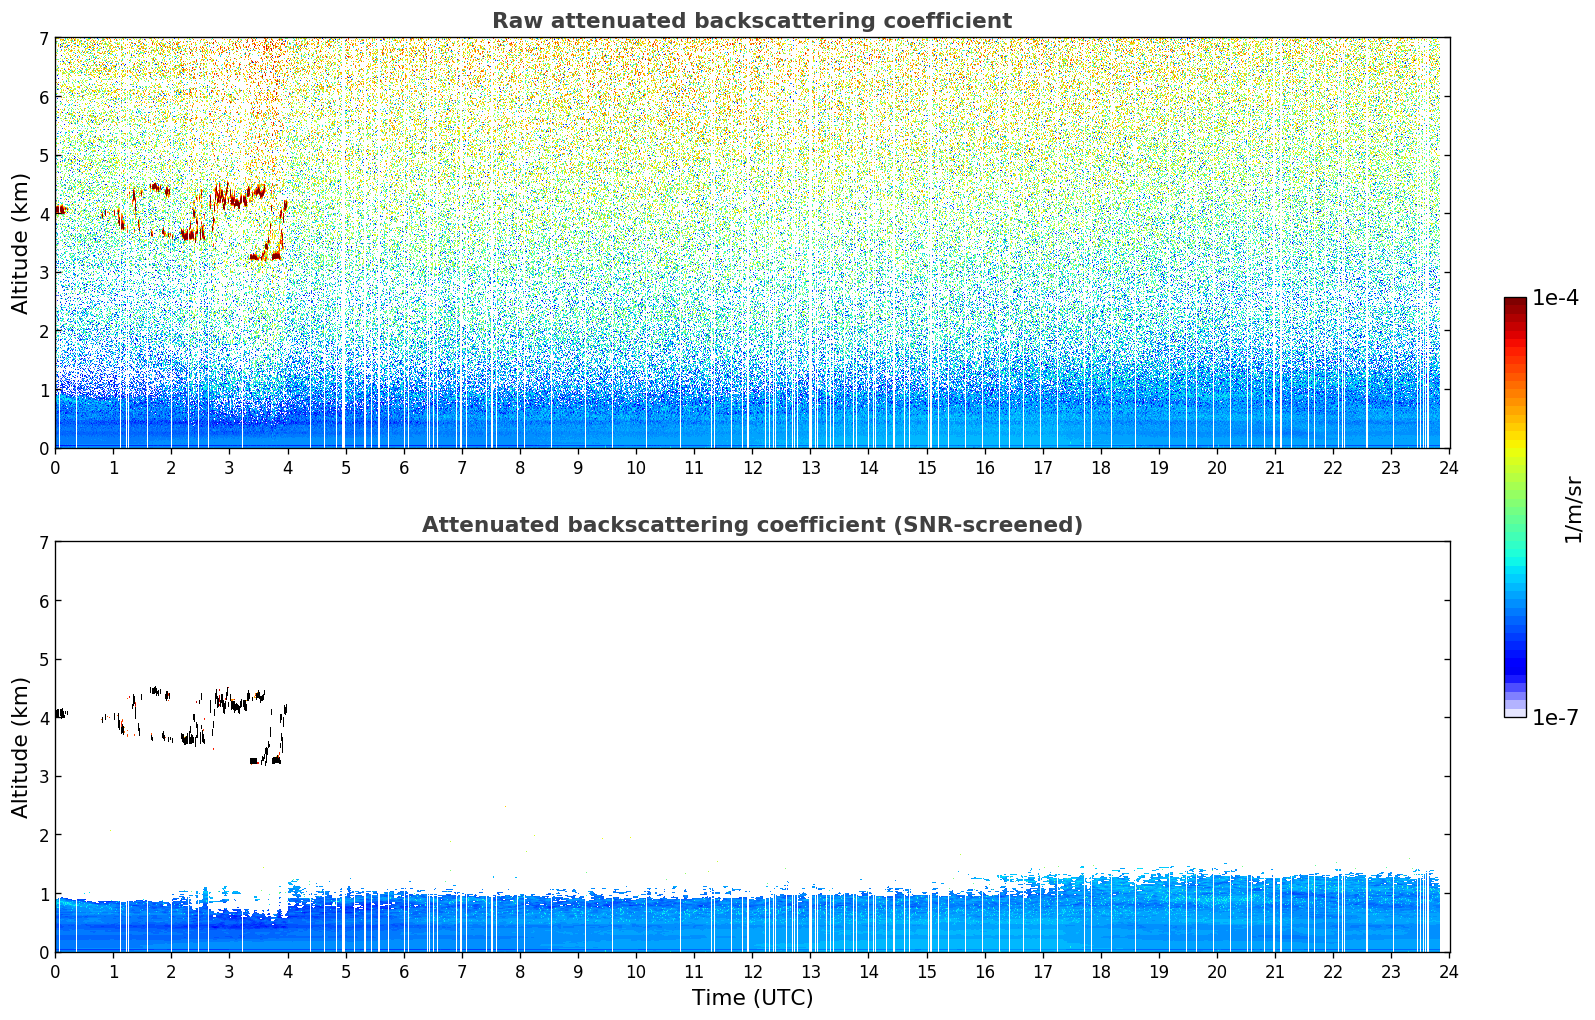Click the colorbar's '1e-4' maximum label
The width and height of the screenshot is (1595, 1020).
click(1555, 298)
